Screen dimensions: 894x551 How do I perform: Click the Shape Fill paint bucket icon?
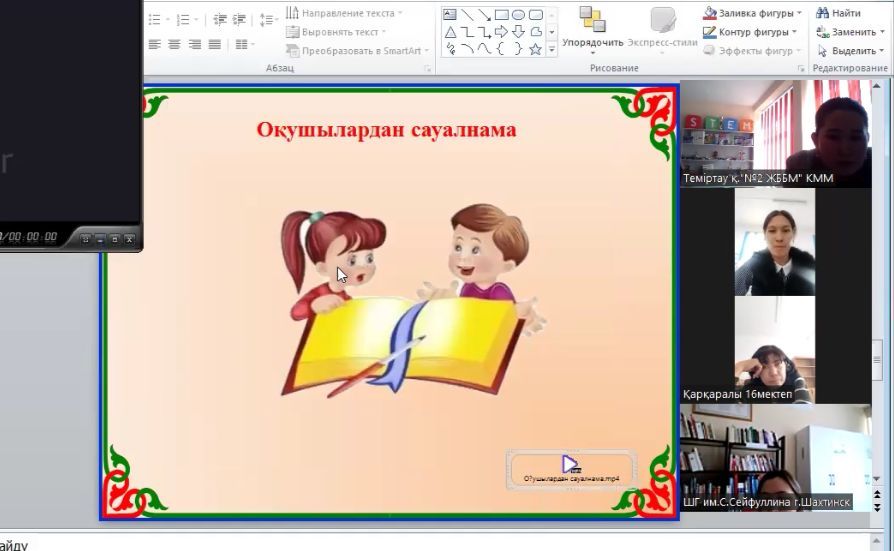710,13
